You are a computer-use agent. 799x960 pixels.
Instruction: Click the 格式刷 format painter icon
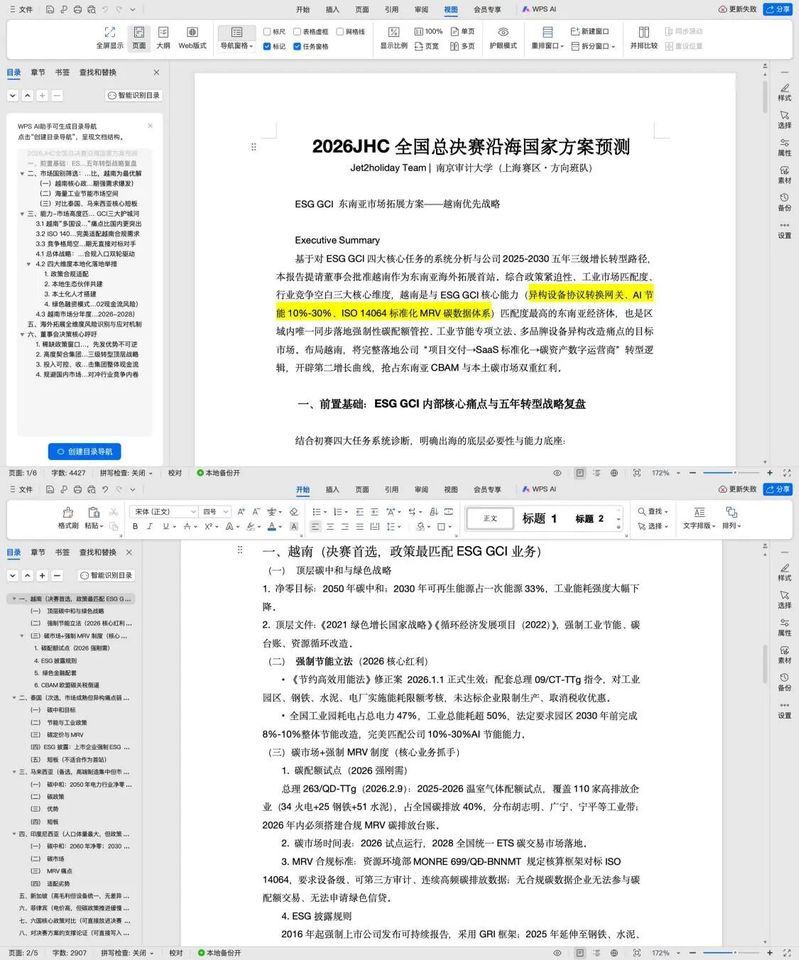pyautogui.click(x=68, y=517)
